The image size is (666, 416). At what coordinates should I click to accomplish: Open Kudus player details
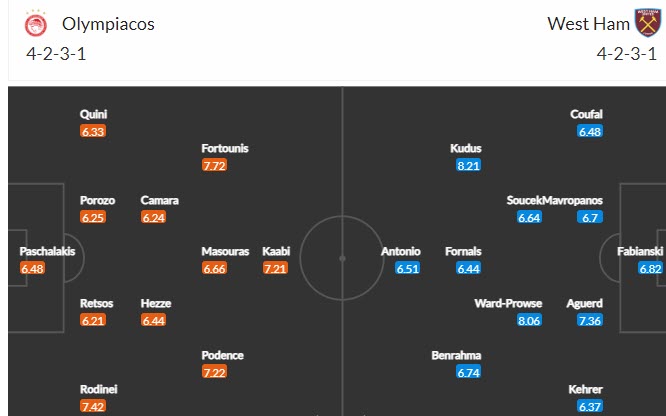point(467,148)
